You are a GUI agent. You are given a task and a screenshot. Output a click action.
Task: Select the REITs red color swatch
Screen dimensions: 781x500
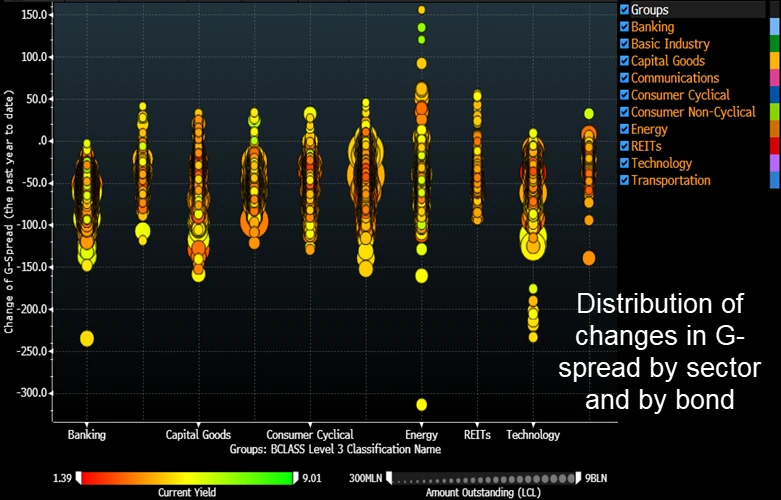[x=775, y=146]
